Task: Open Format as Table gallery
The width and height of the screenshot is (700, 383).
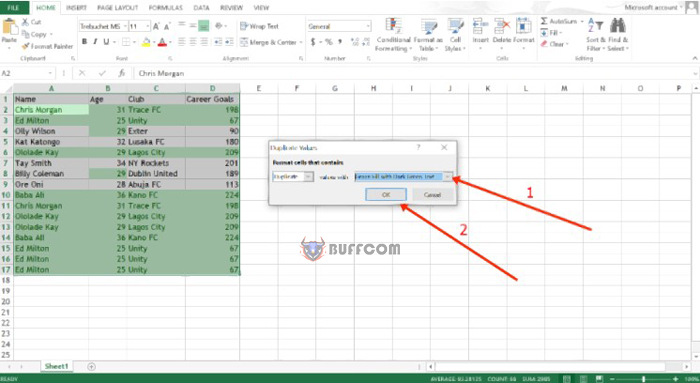Action: tap(428, 35)
